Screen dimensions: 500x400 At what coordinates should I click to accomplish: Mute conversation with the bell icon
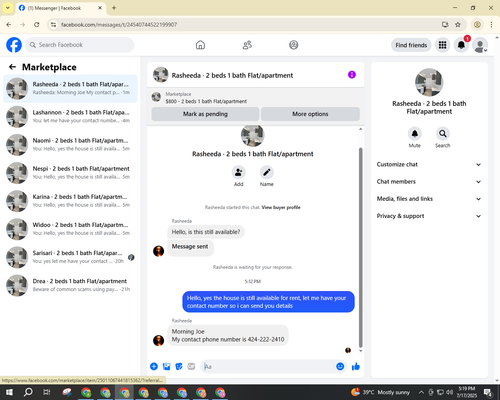[415, 134]
